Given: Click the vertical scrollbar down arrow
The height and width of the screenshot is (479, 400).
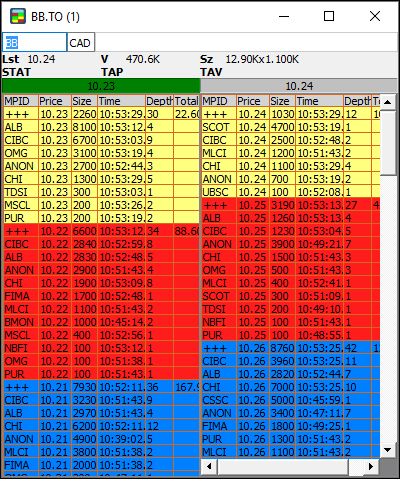Looking at the screenshot, I should click(387, 450).
